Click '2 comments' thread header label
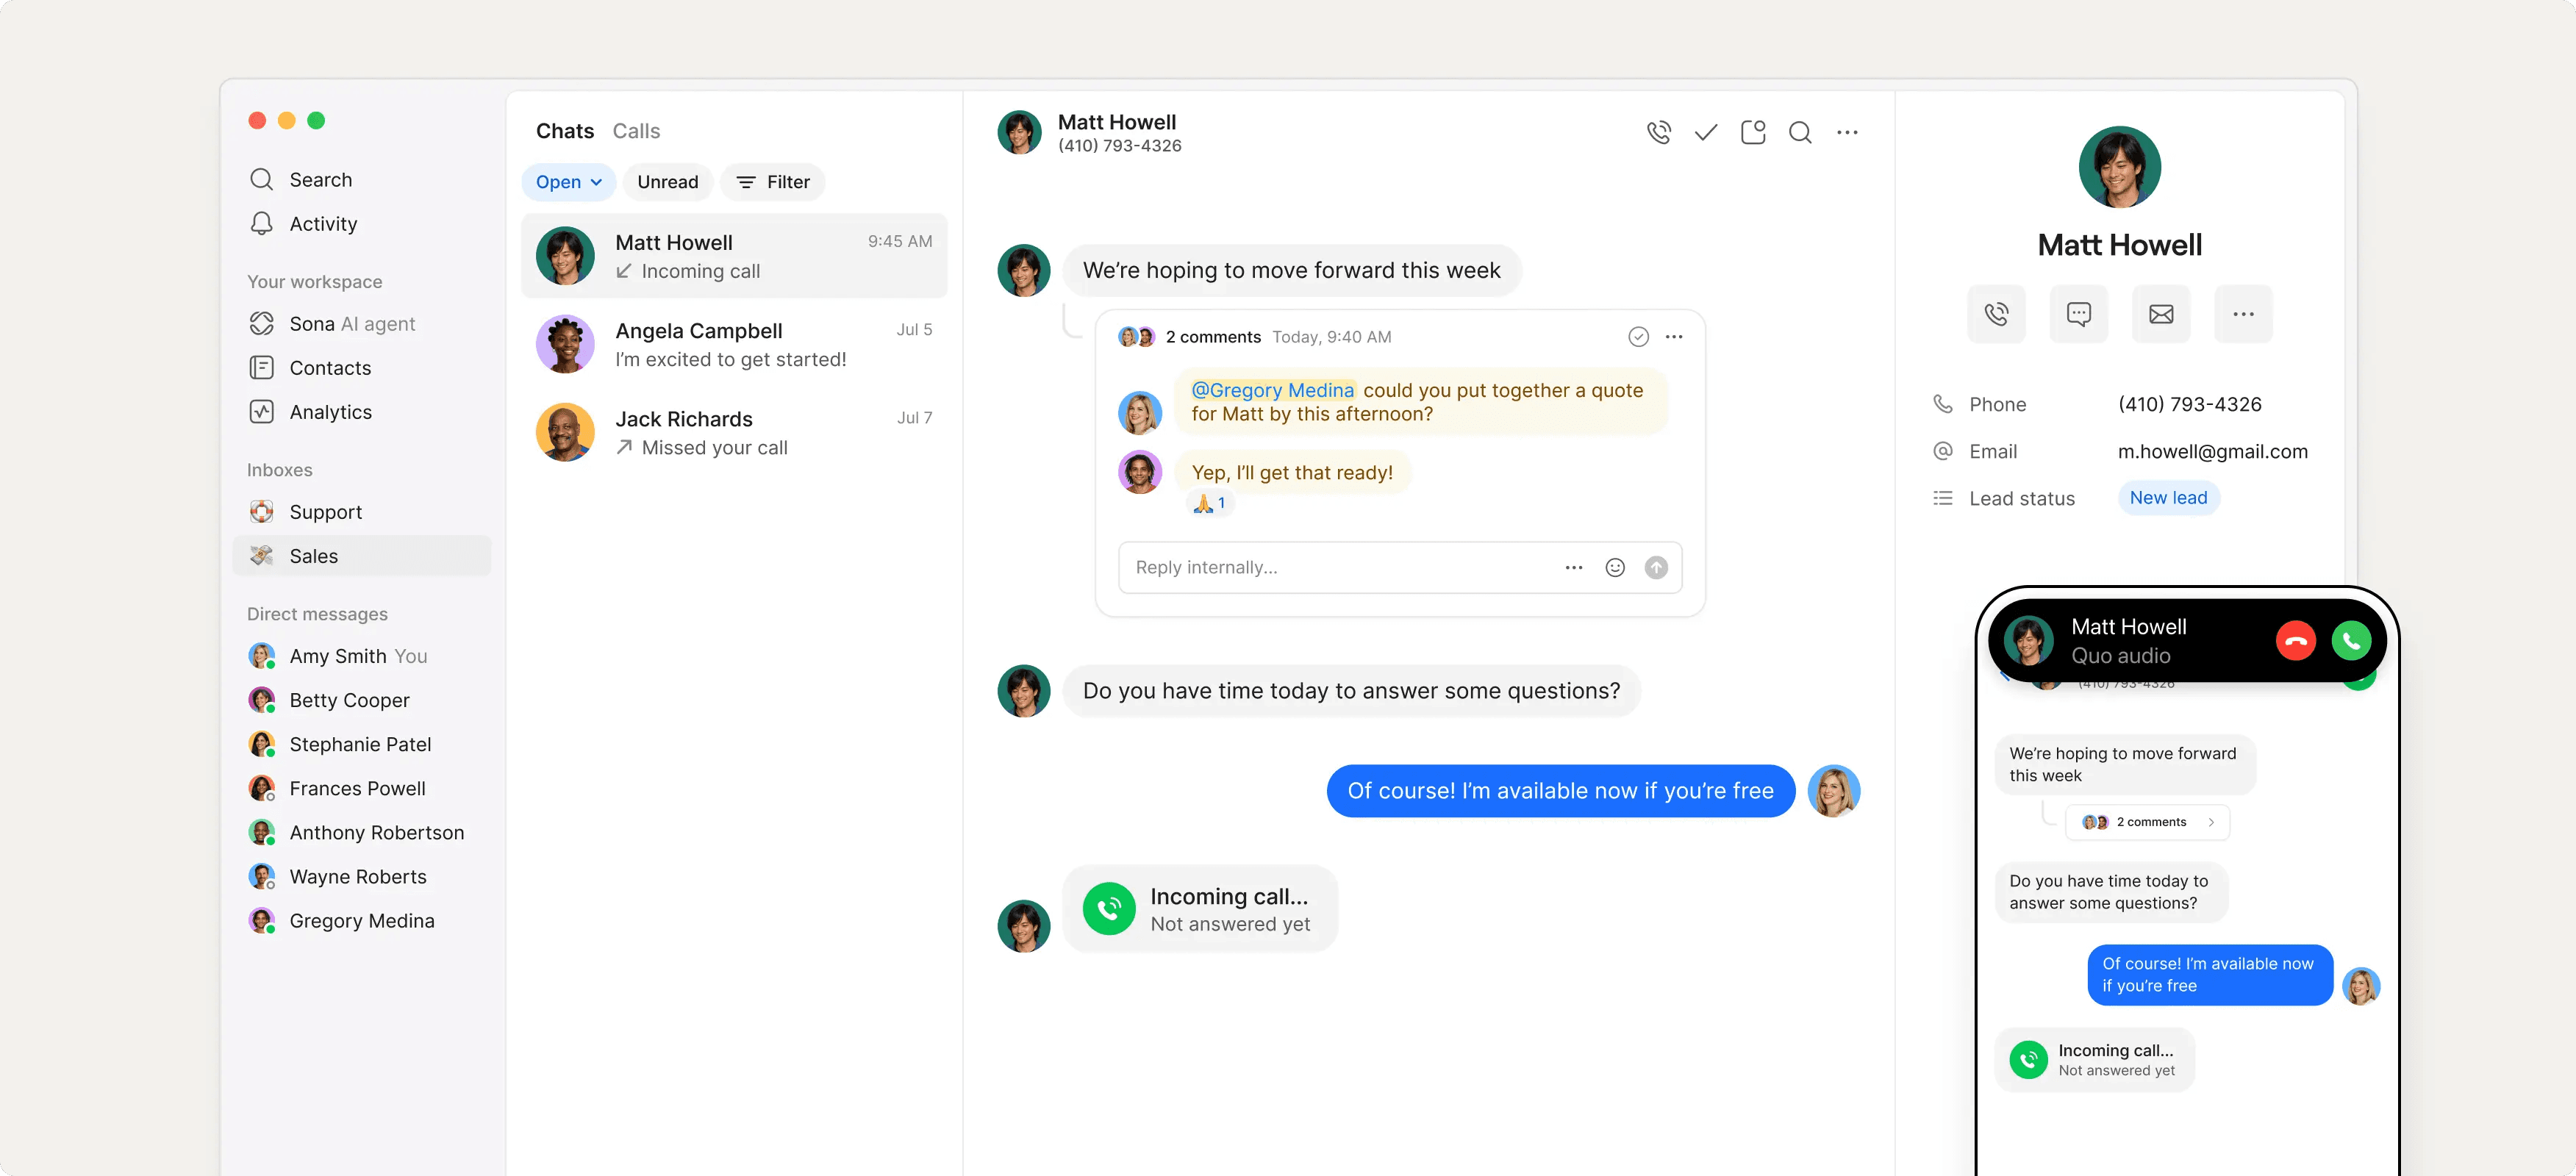2576x1176 pixels. pos(1213,337)
